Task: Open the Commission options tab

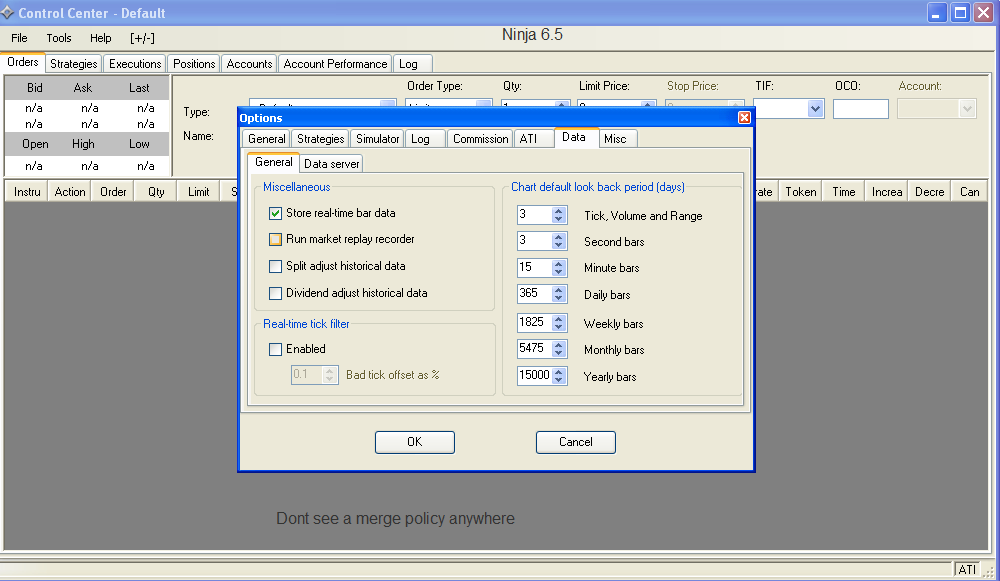Action: click(480, 138)
